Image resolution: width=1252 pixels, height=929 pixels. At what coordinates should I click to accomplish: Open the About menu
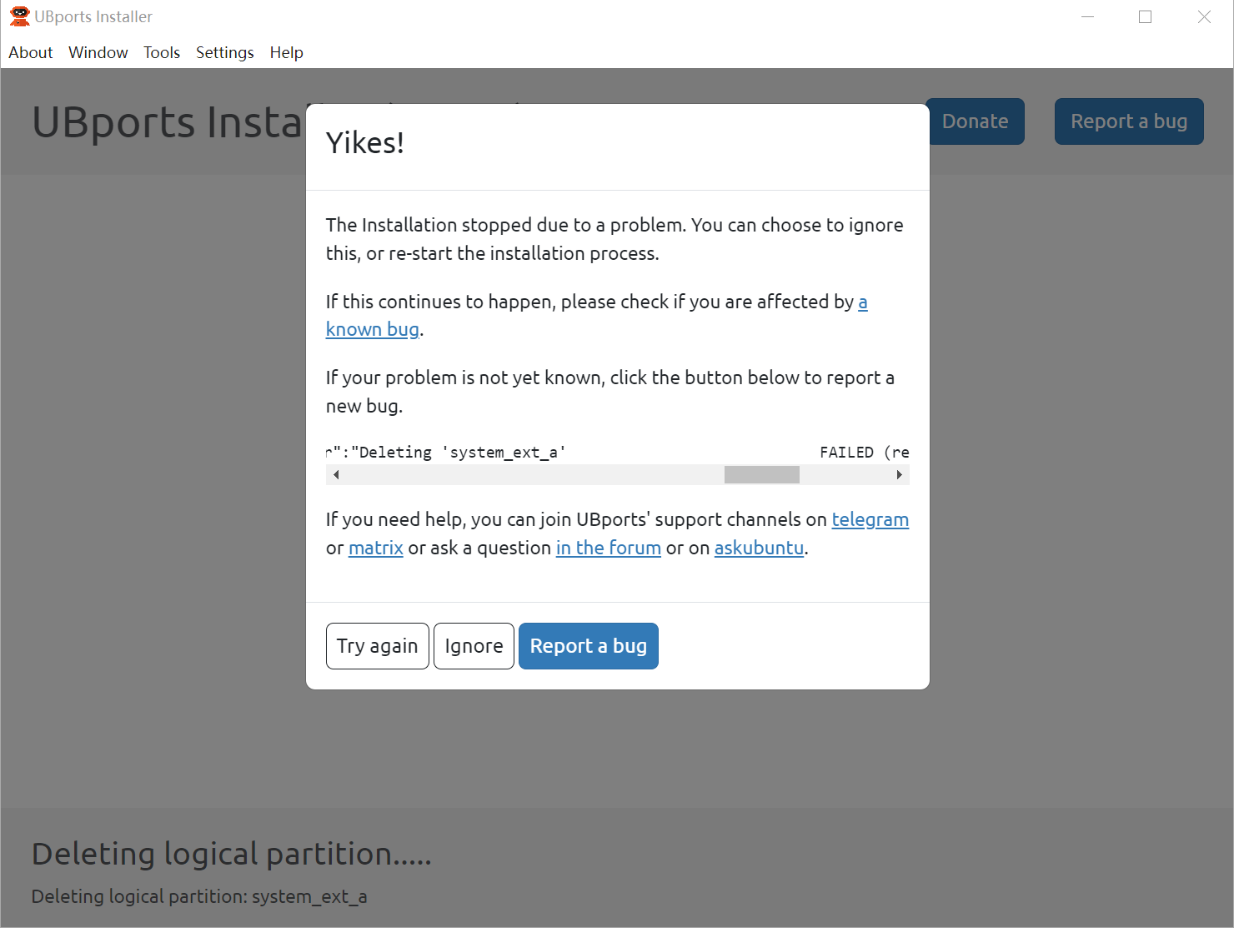click(x=31, y=52)
